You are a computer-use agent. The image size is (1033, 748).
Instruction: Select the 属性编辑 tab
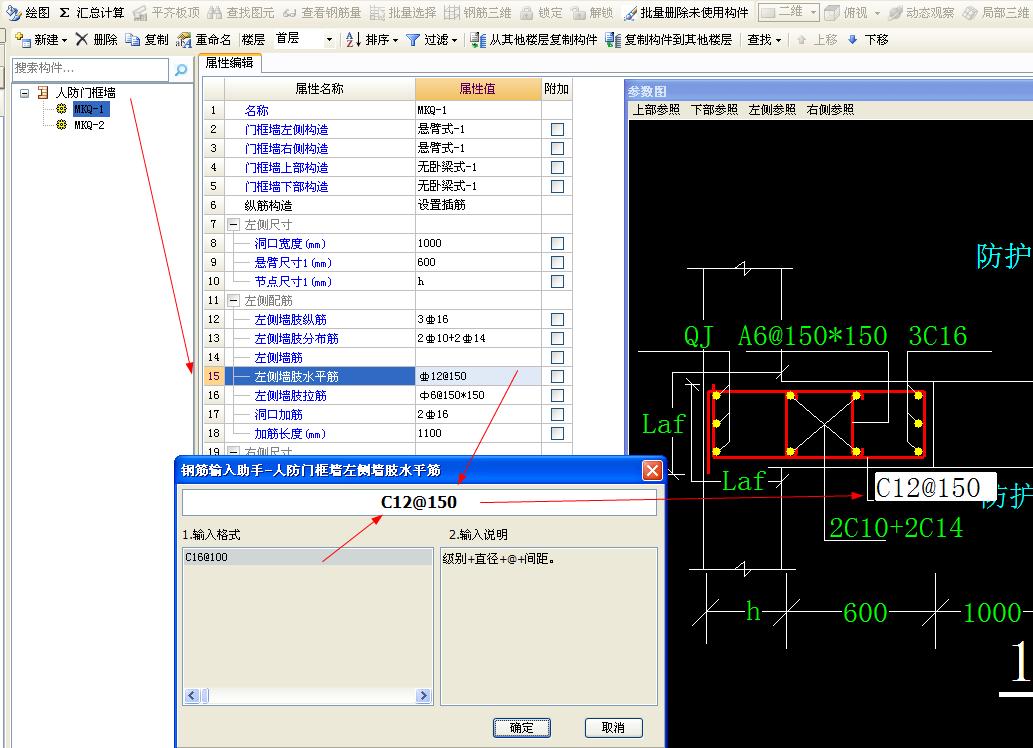coord(229,63)
